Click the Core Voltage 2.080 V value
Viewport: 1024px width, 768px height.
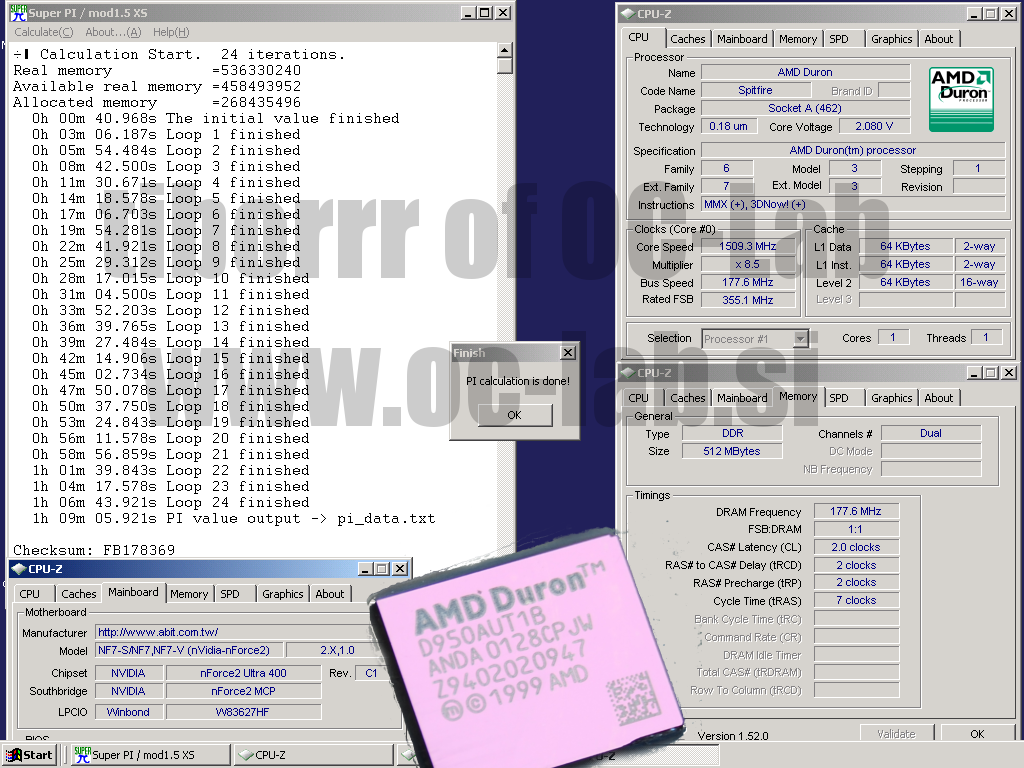[874, 127]
